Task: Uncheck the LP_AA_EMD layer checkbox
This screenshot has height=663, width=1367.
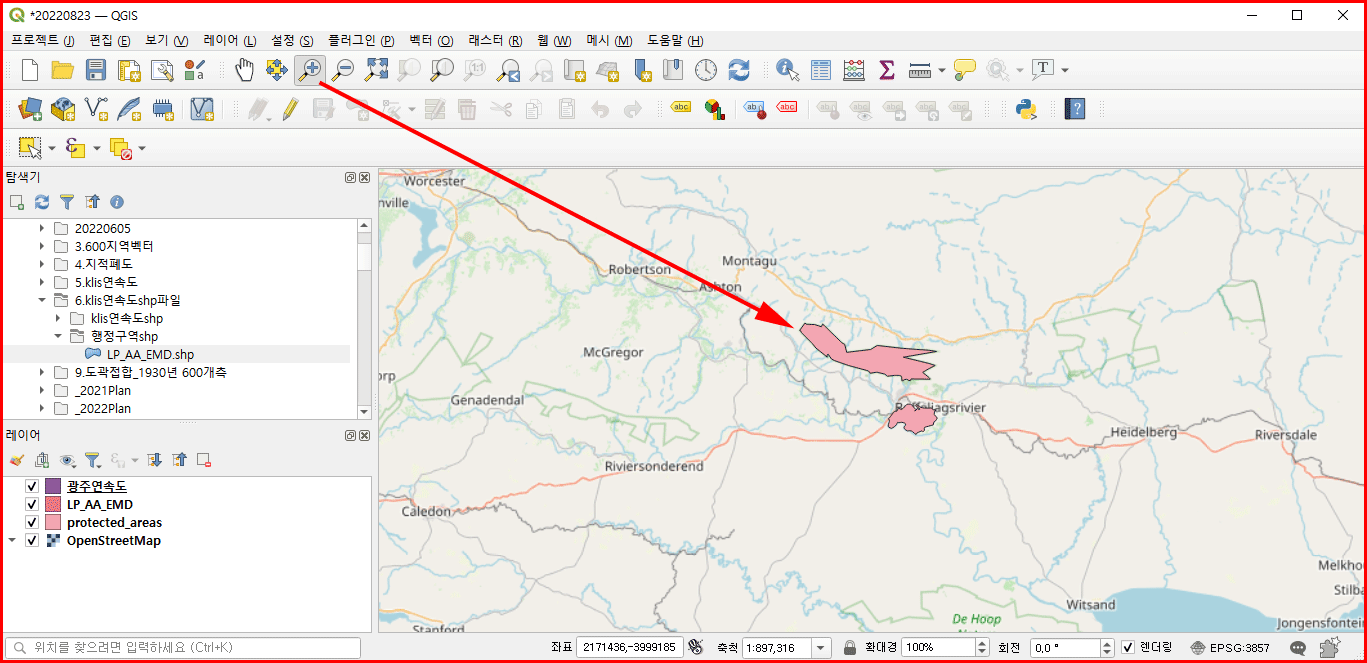Action: pos(32,504)
